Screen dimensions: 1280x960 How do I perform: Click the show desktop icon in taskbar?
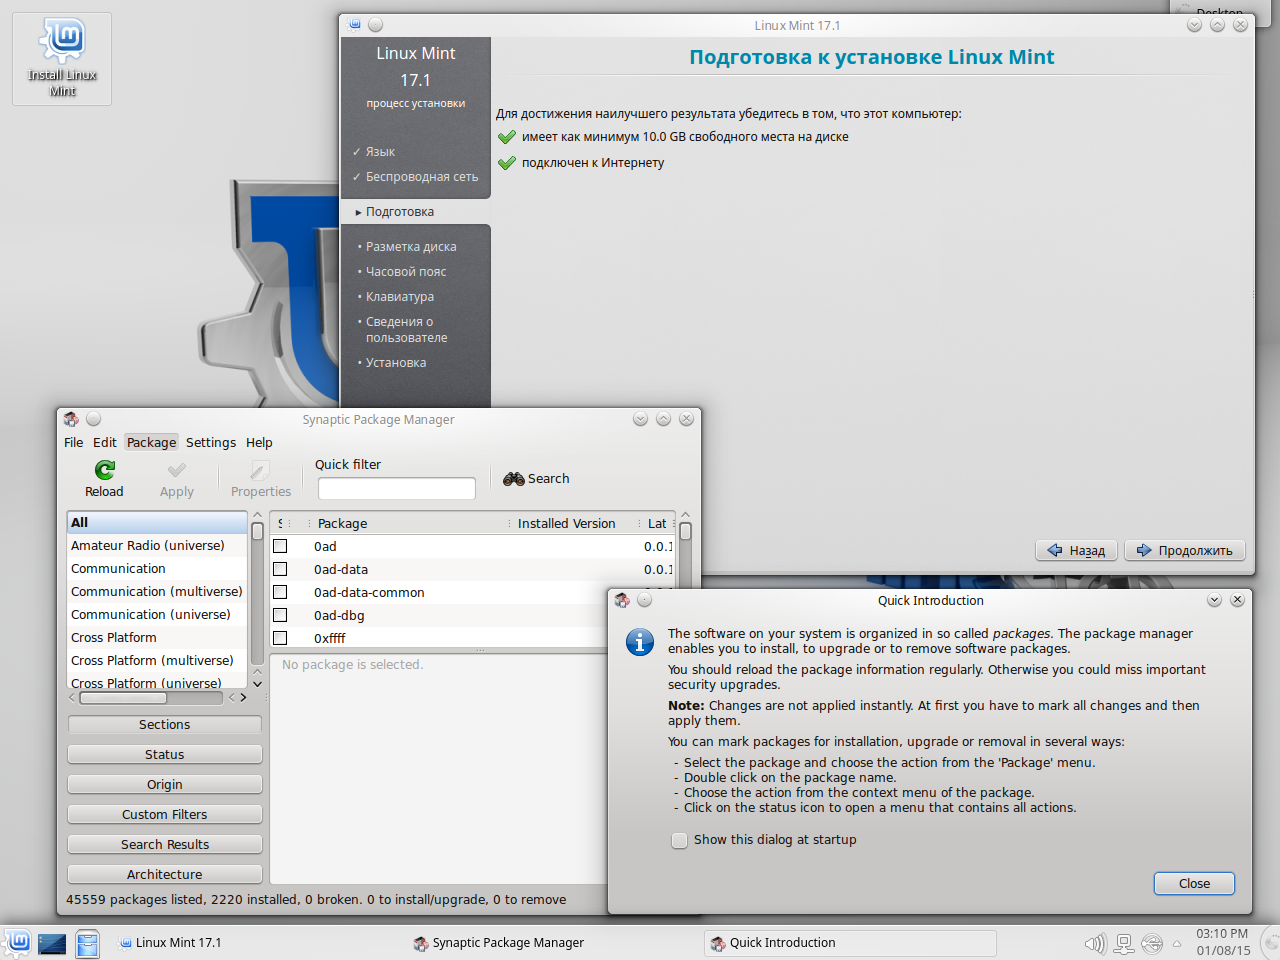point(52,943)
